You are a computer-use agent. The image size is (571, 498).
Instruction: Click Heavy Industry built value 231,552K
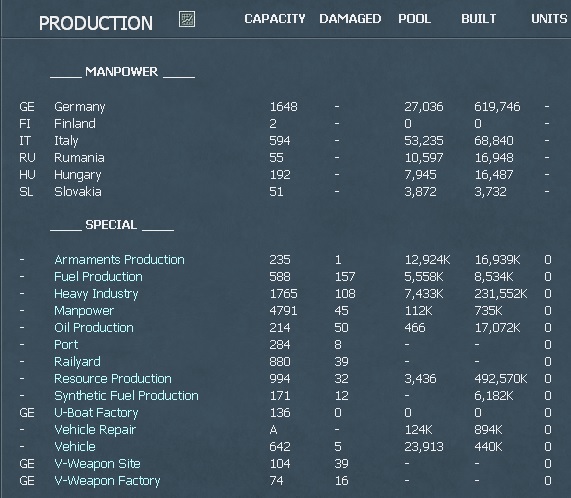(x=501, y=294)
